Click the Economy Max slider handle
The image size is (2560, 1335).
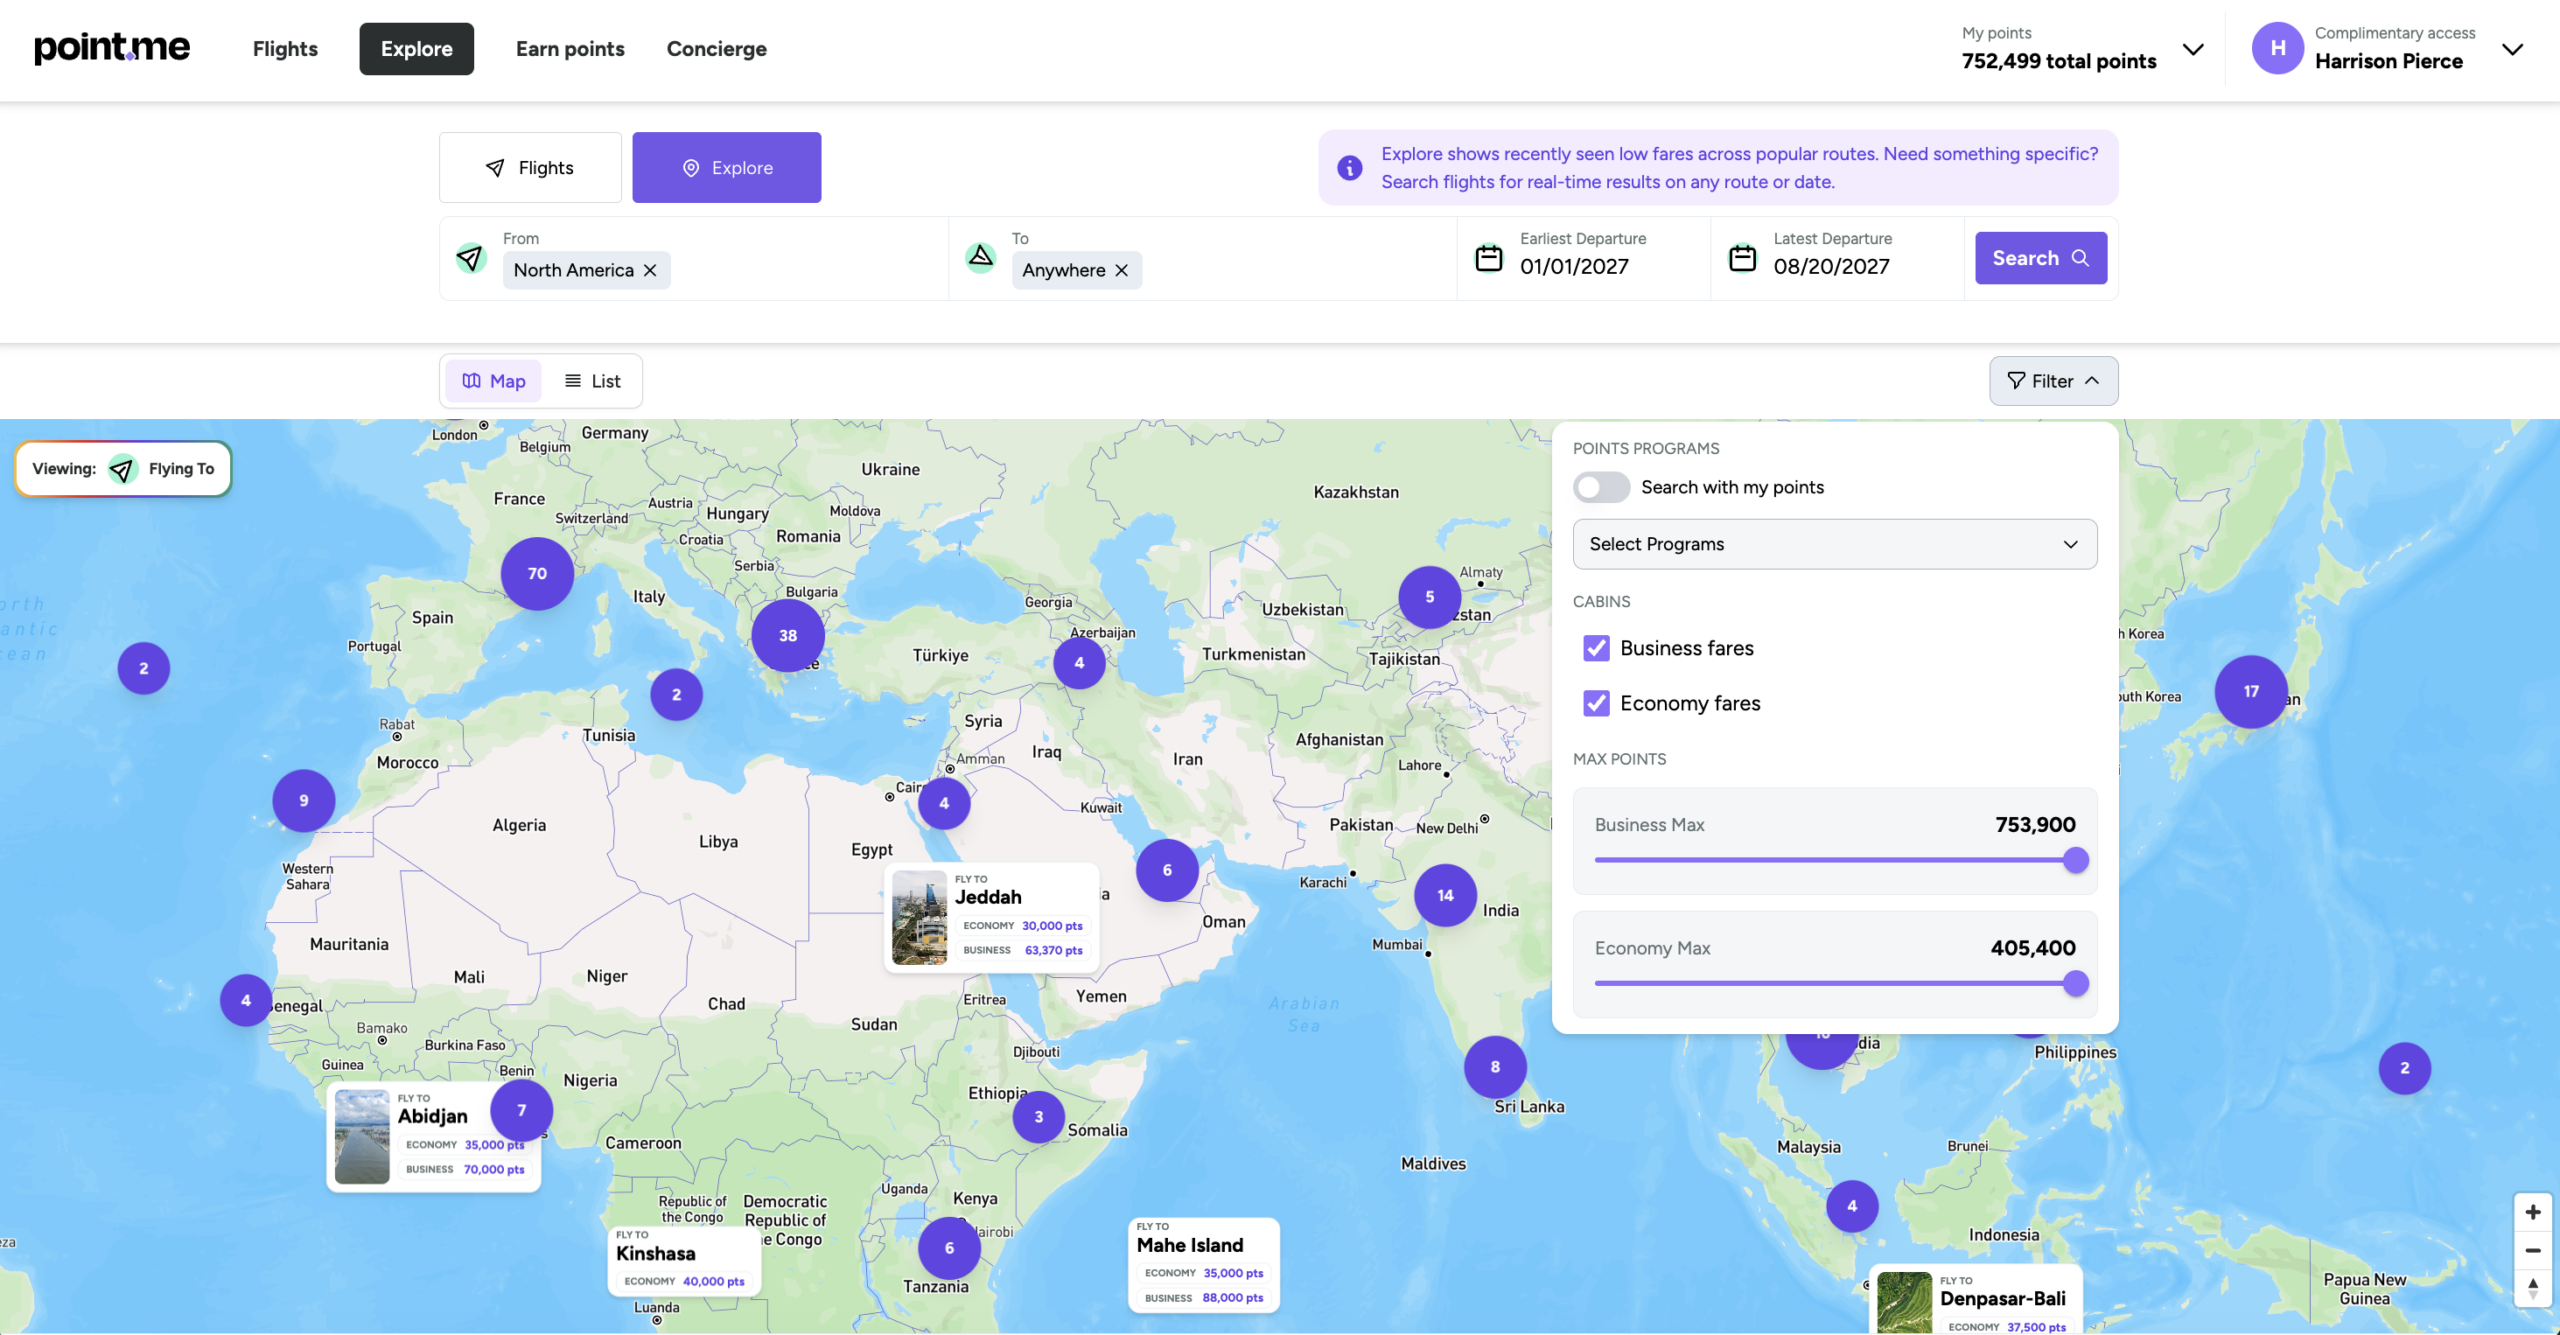[x=2076, y=983]
